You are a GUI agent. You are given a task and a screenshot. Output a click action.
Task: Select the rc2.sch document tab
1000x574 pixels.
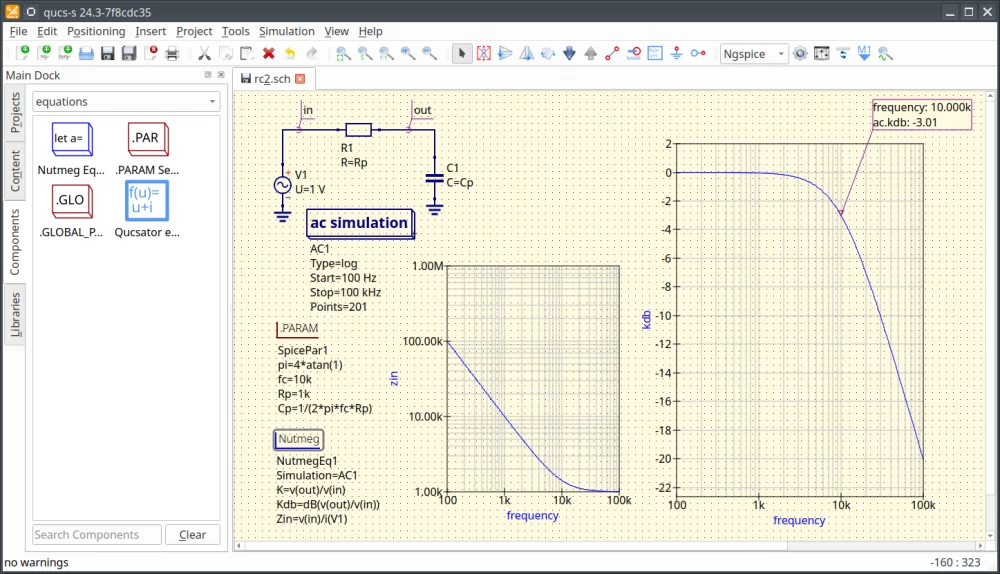click(273, 79)
